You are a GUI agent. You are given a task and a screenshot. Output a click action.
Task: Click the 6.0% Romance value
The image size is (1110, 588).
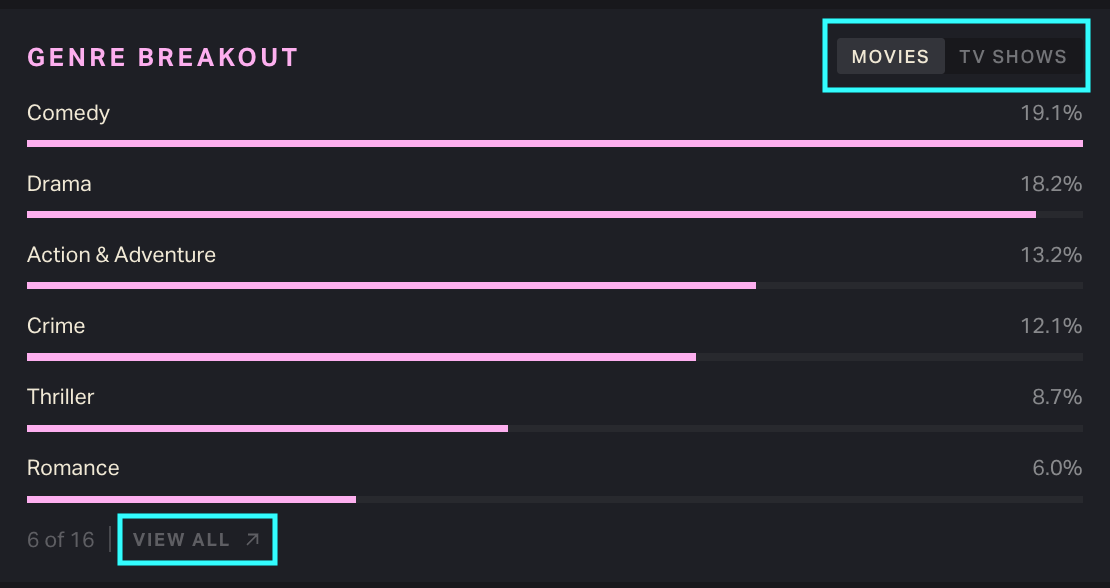tap(1056, 468)
